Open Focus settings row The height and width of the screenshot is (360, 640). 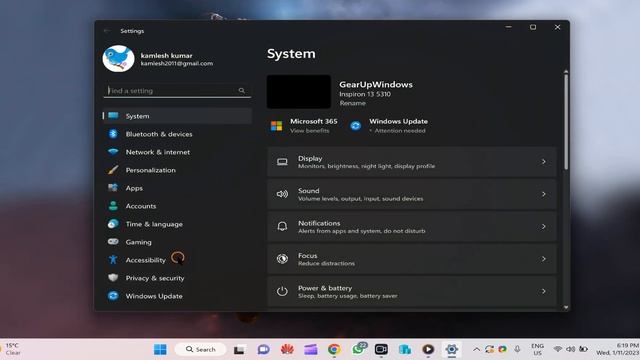412,259
